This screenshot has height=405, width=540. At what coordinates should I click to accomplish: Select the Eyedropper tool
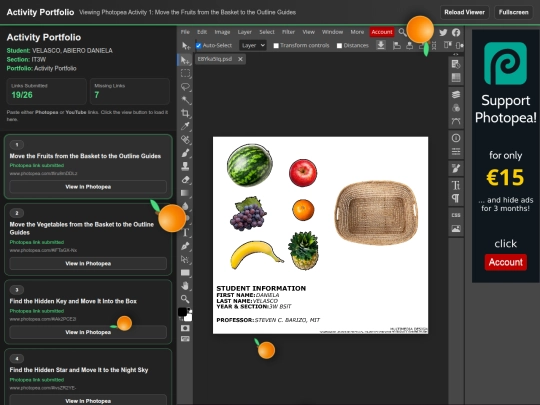pyautogui.click(x=185, y=126)
